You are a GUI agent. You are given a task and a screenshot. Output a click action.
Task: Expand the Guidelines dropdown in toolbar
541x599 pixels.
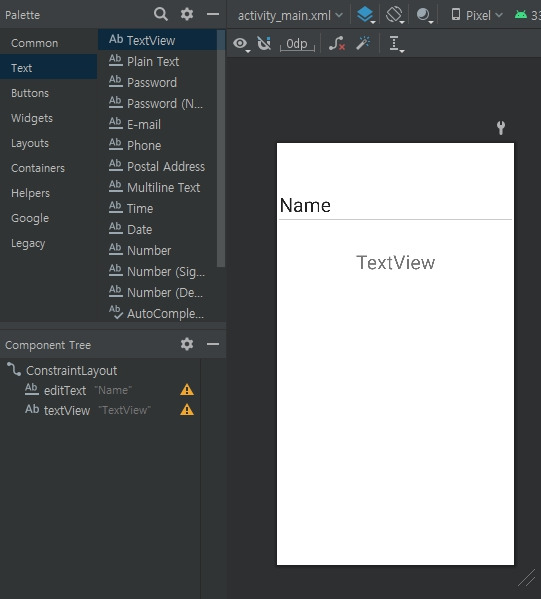tap(396, 44)
